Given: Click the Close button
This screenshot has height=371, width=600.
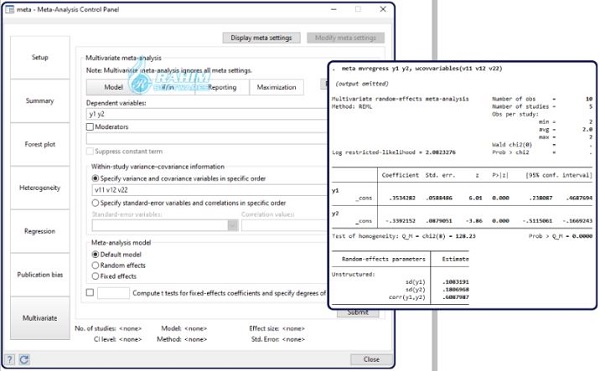Looking at the screenshot, I should pyautogui.click(x=371, y=360).
